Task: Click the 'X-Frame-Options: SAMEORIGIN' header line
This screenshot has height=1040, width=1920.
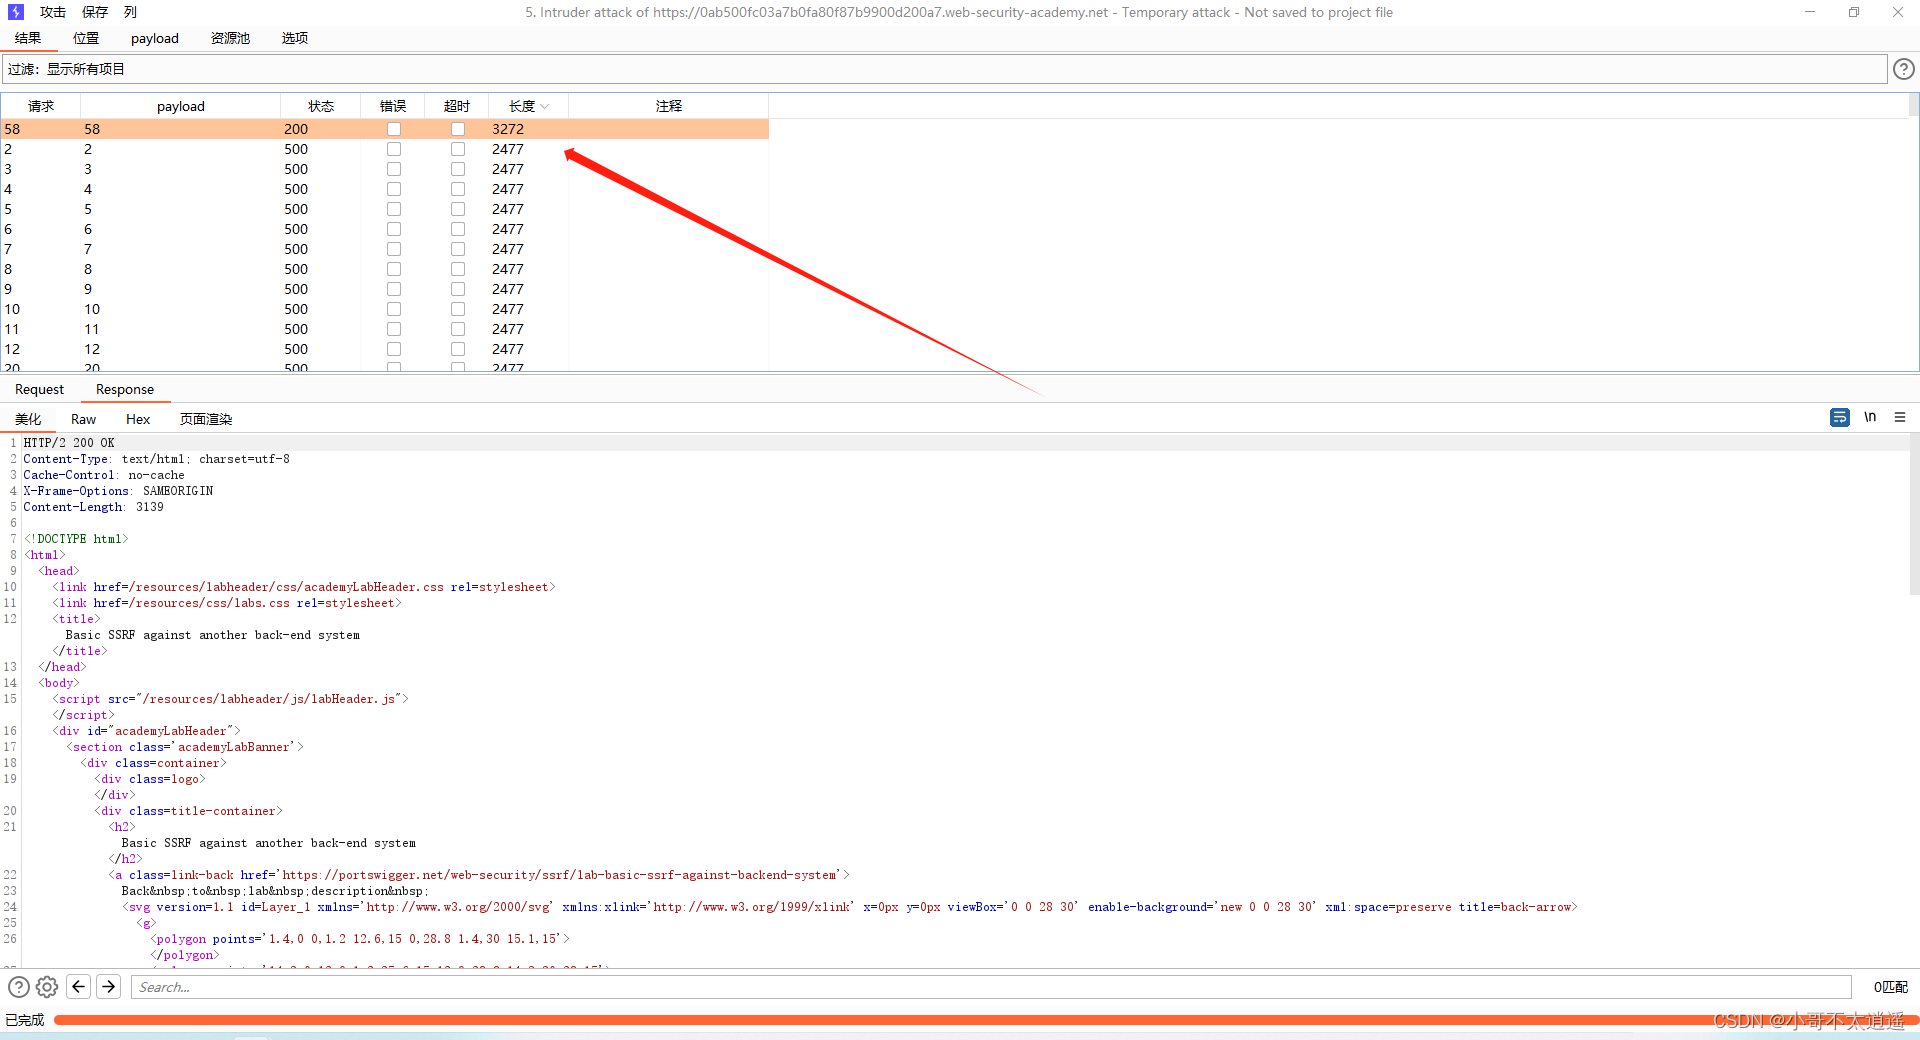Action: coord(118,491)
